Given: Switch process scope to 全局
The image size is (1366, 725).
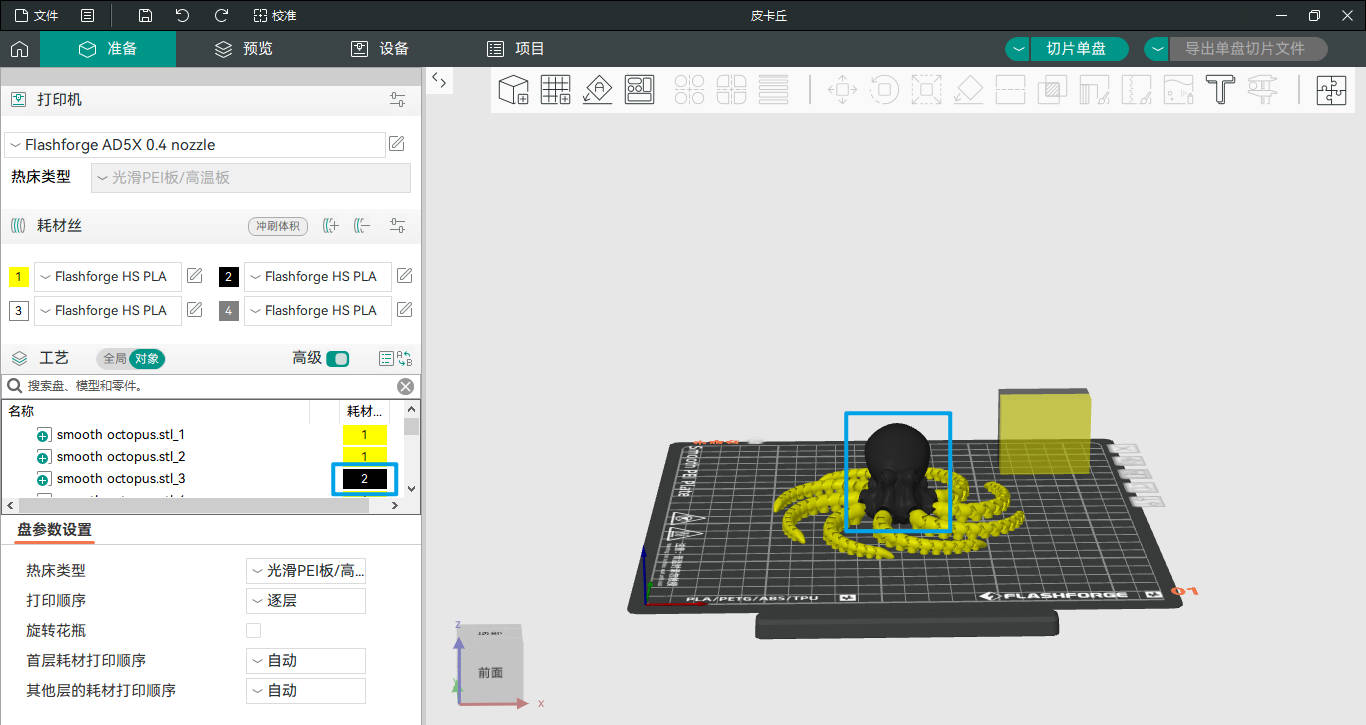Looking at the screenshot, I should (115, 358).
